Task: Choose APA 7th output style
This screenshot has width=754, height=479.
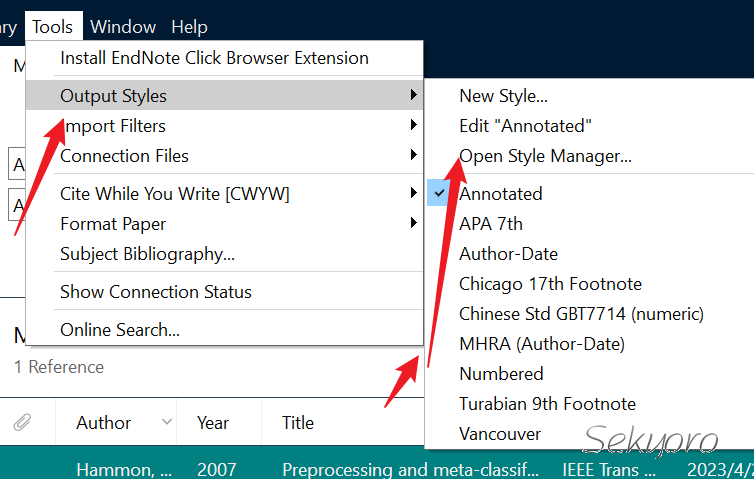Action: point(490,224)
